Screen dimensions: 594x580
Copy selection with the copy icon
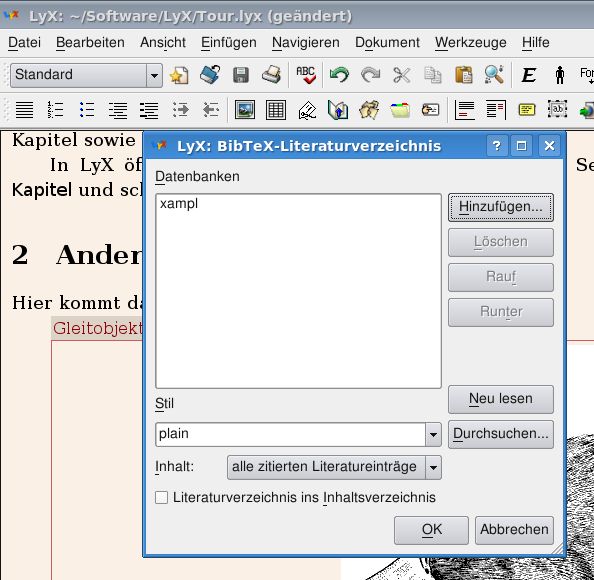pos(433,75)
